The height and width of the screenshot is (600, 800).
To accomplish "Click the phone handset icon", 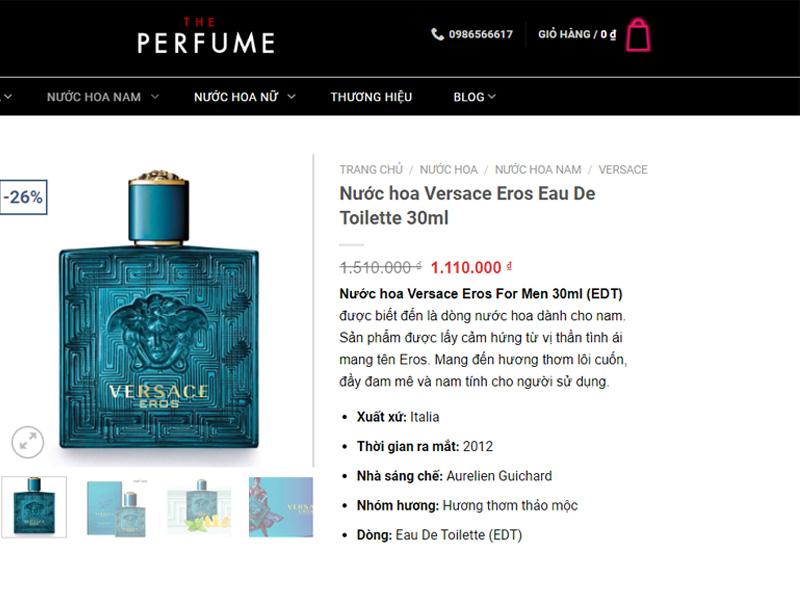I will coord(437,34).
